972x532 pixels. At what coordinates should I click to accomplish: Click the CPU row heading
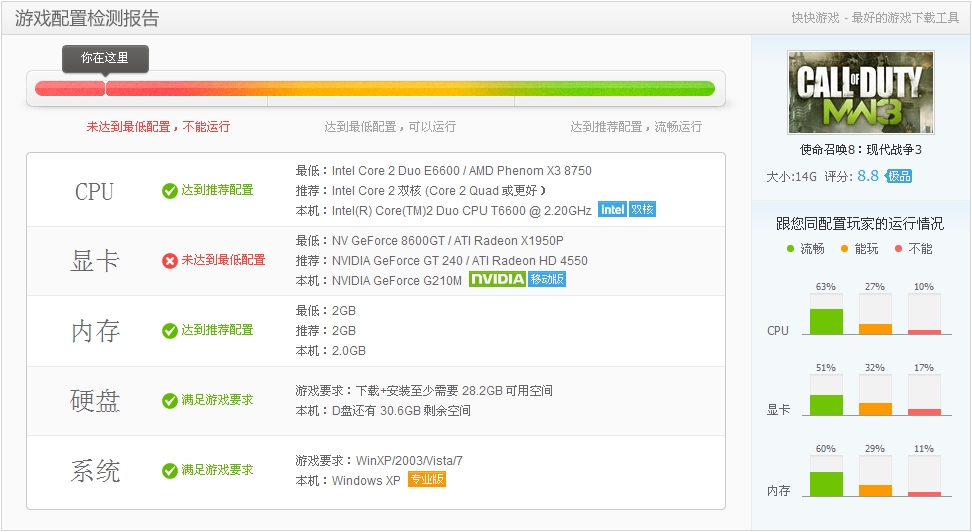point(94,192)
